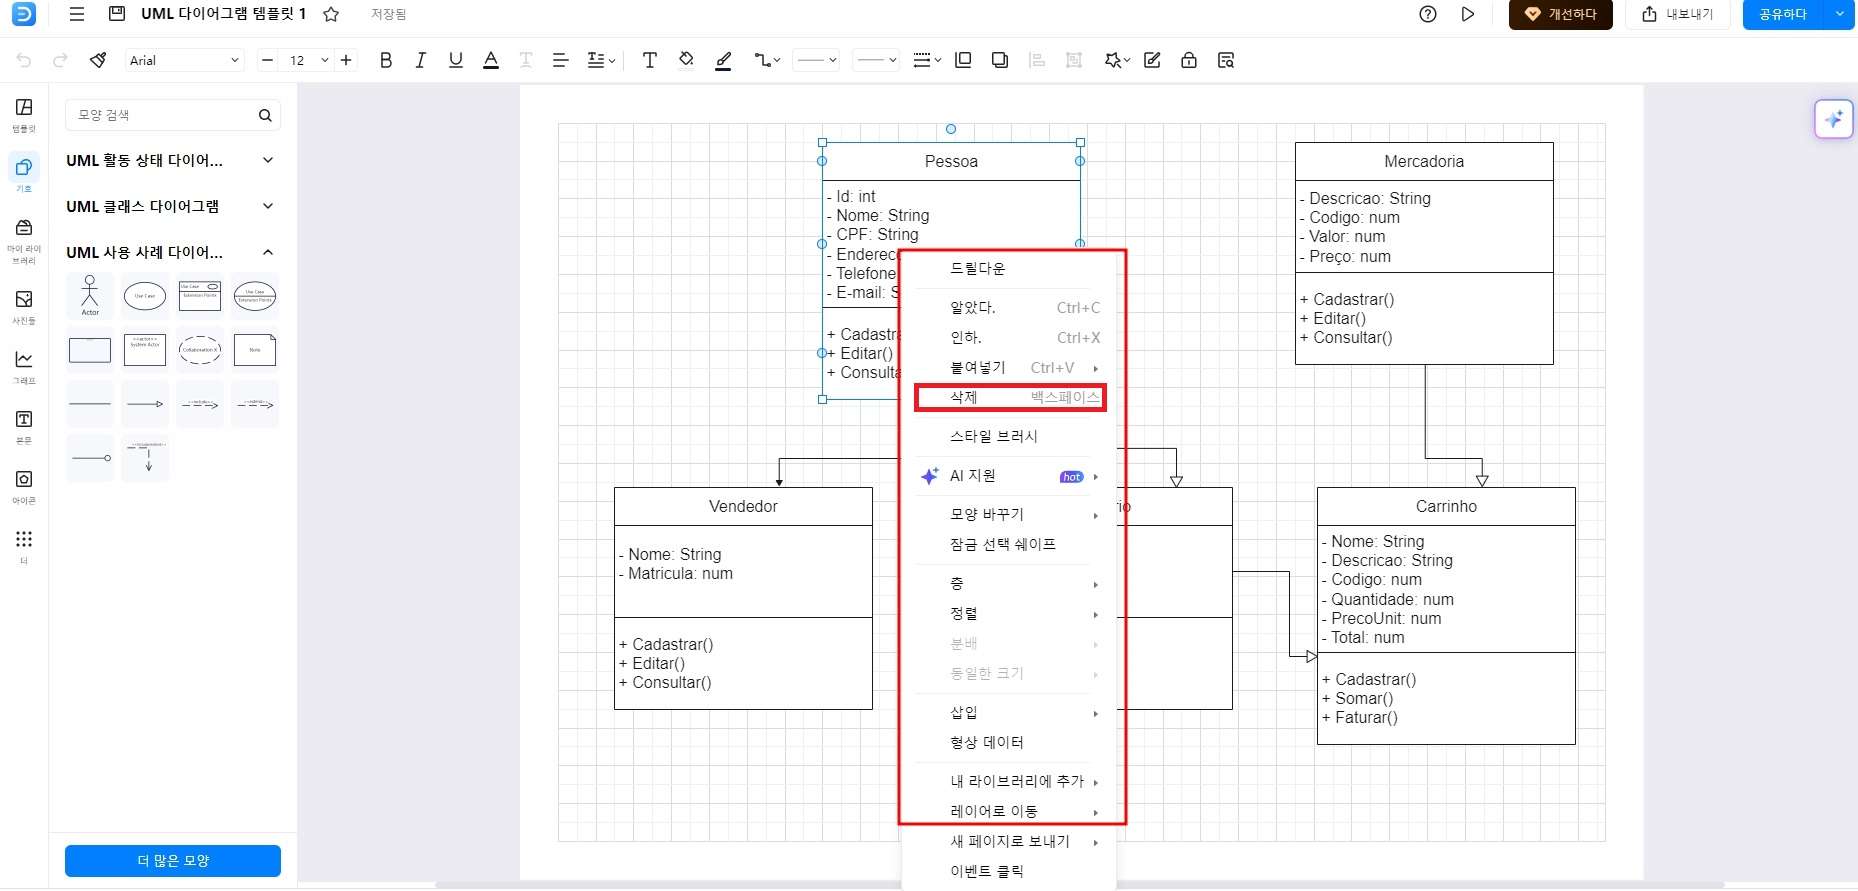The width and height of the screenshot is (1858, 891).
Task: Open the share button dropdown arrow
Action: point(1839,14)
